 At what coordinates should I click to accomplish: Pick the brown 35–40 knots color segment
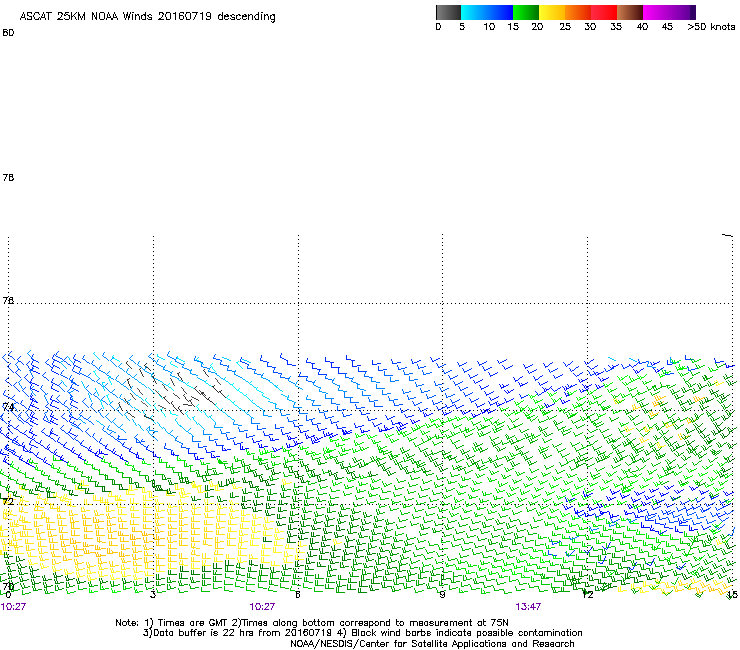[630, 12]
